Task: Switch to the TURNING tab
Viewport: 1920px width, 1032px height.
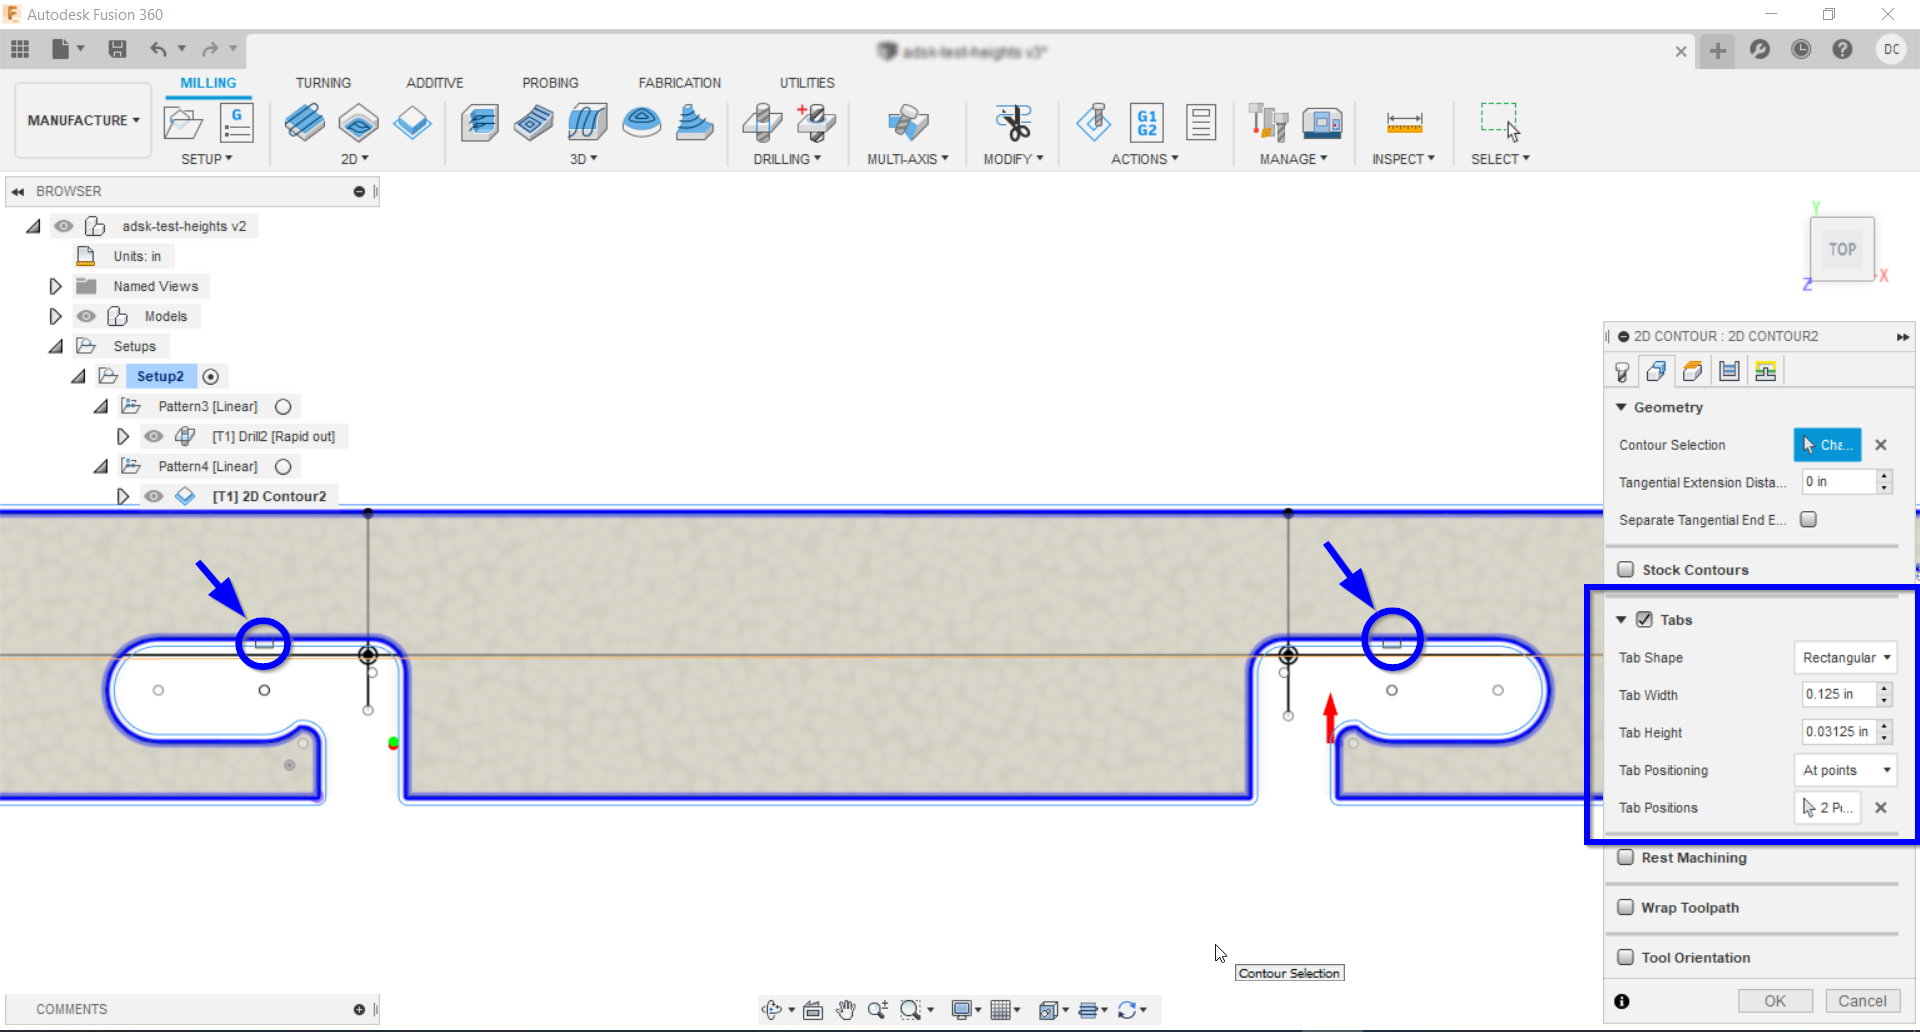Action: click(323, 82)
